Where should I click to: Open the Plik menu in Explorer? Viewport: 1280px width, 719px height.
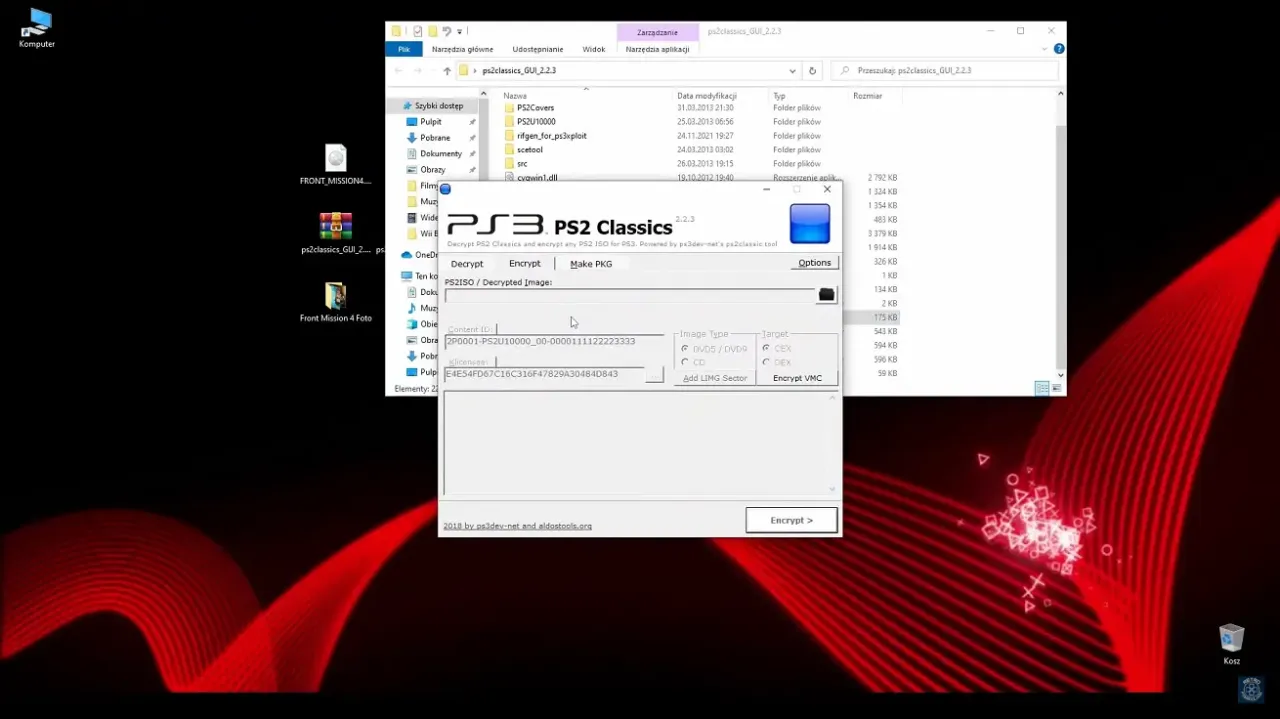pos(404,49)
